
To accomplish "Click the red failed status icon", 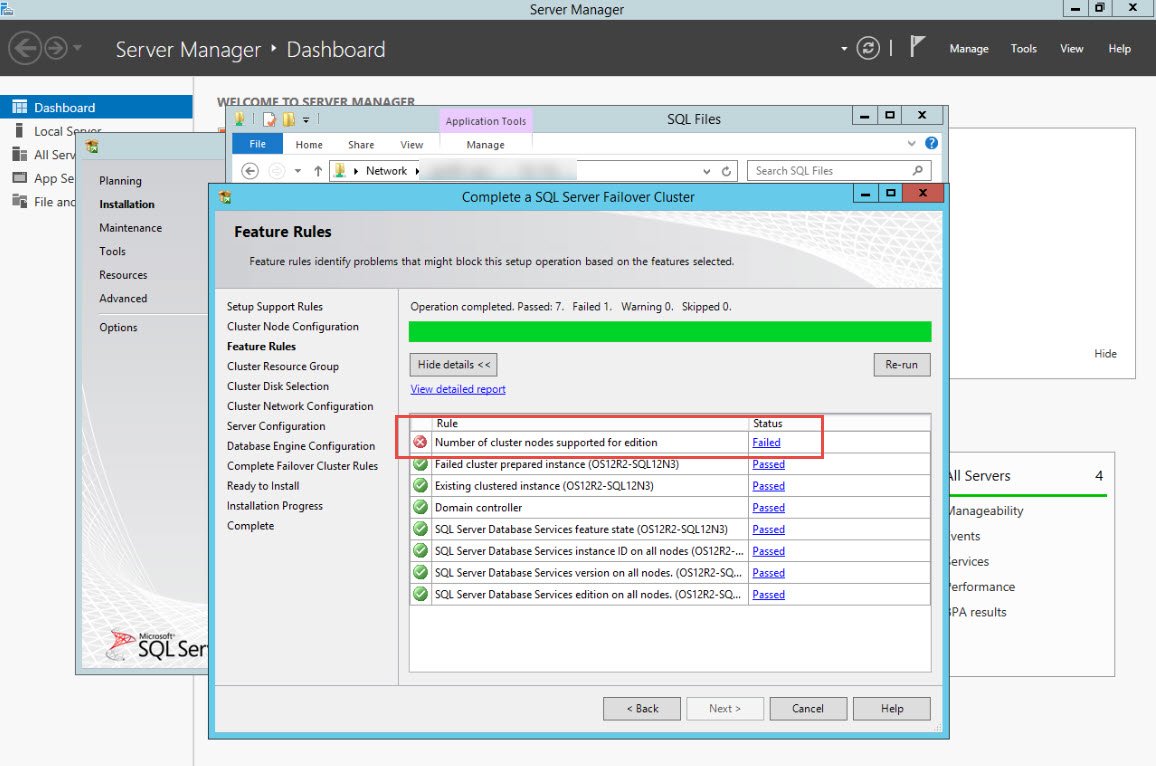I will pos(420,442).
